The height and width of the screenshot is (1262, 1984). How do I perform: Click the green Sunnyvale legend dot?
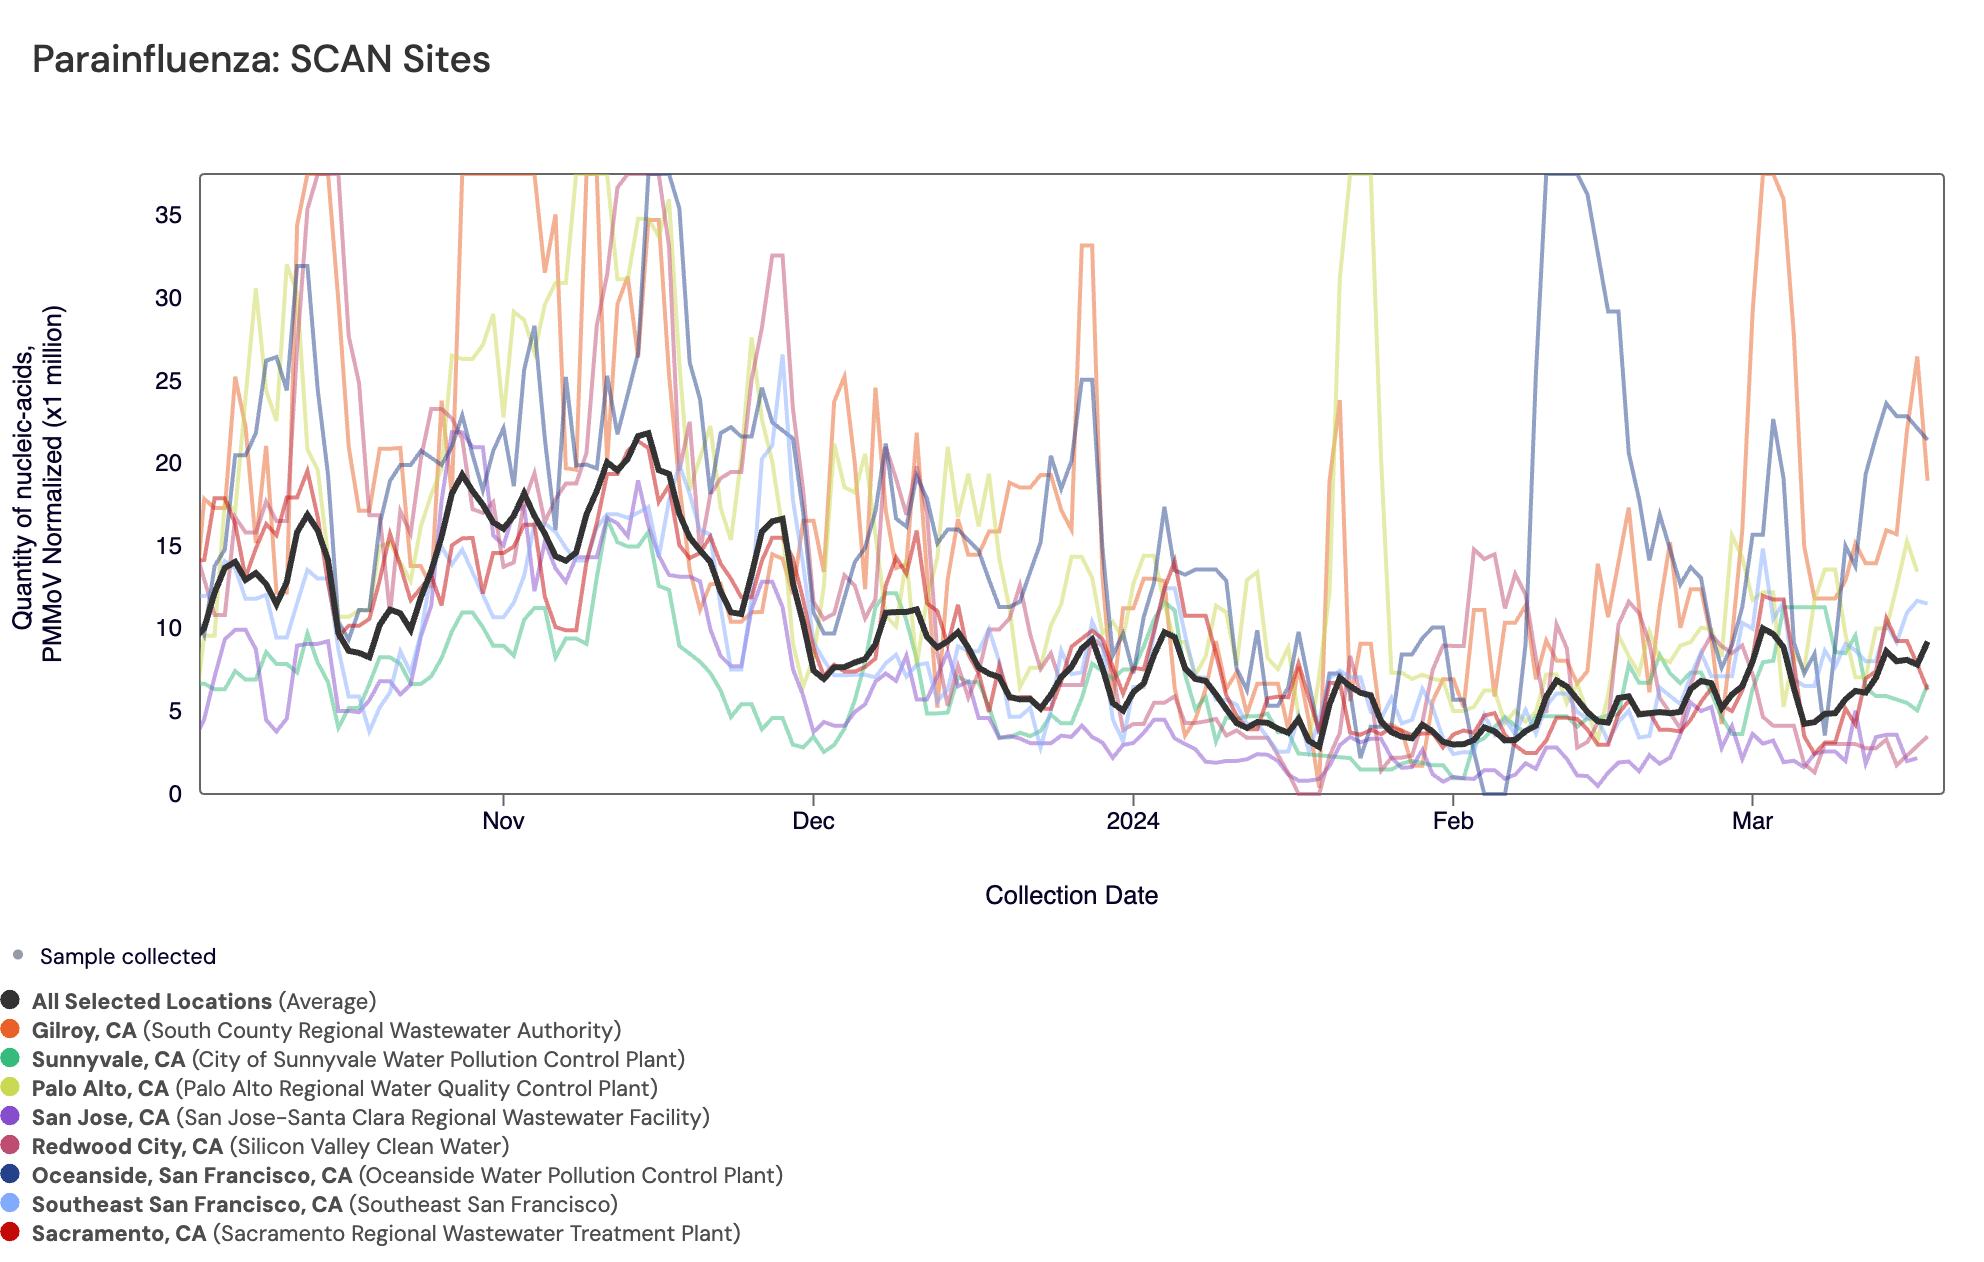pyautogui.click(x=10, y=1058)
